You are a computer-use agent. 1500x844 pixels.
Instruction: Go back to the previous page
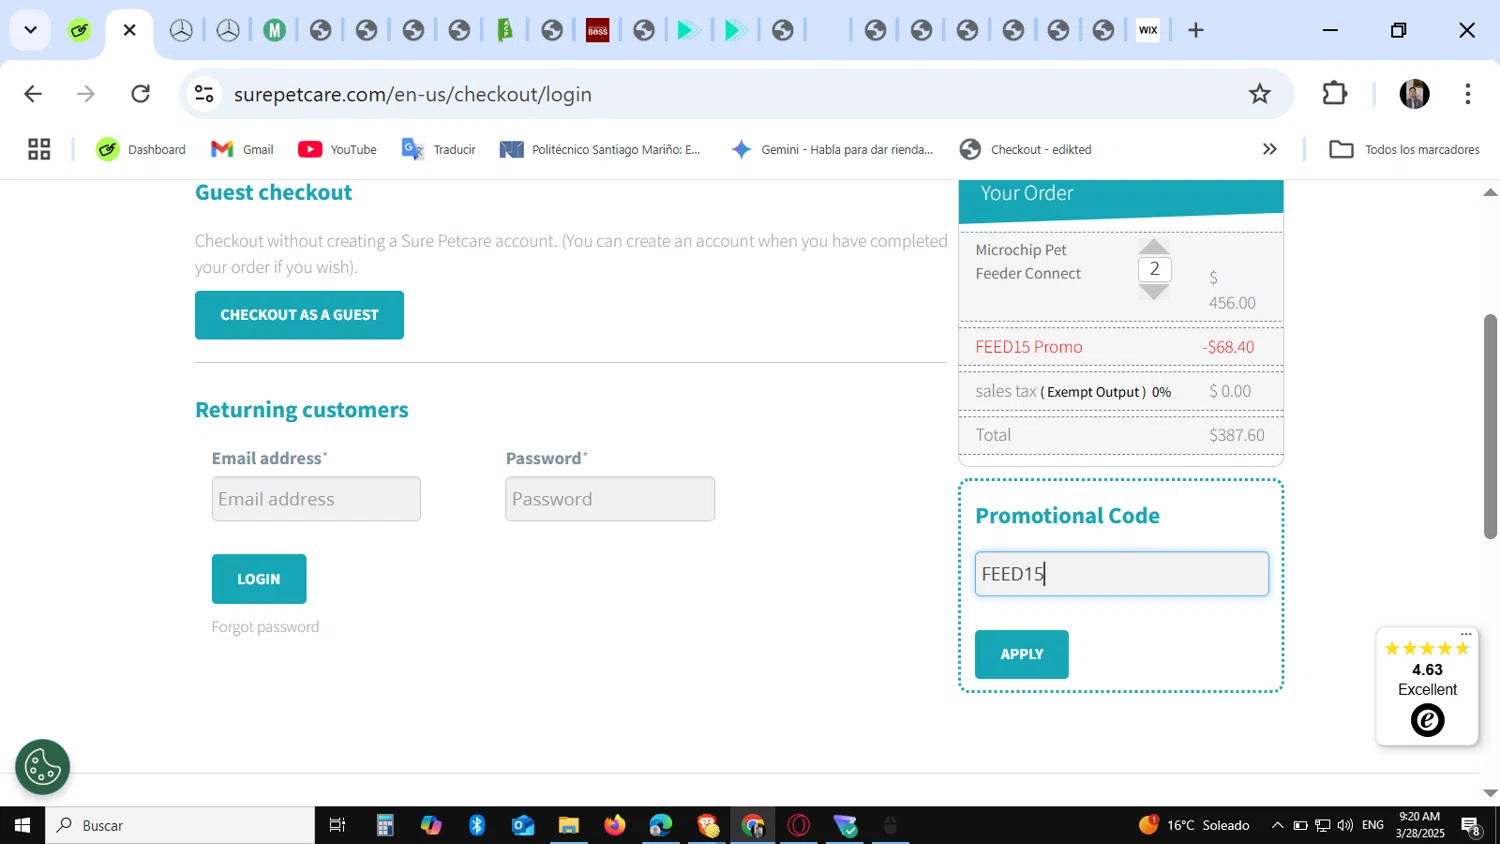[x=33, y=94]
